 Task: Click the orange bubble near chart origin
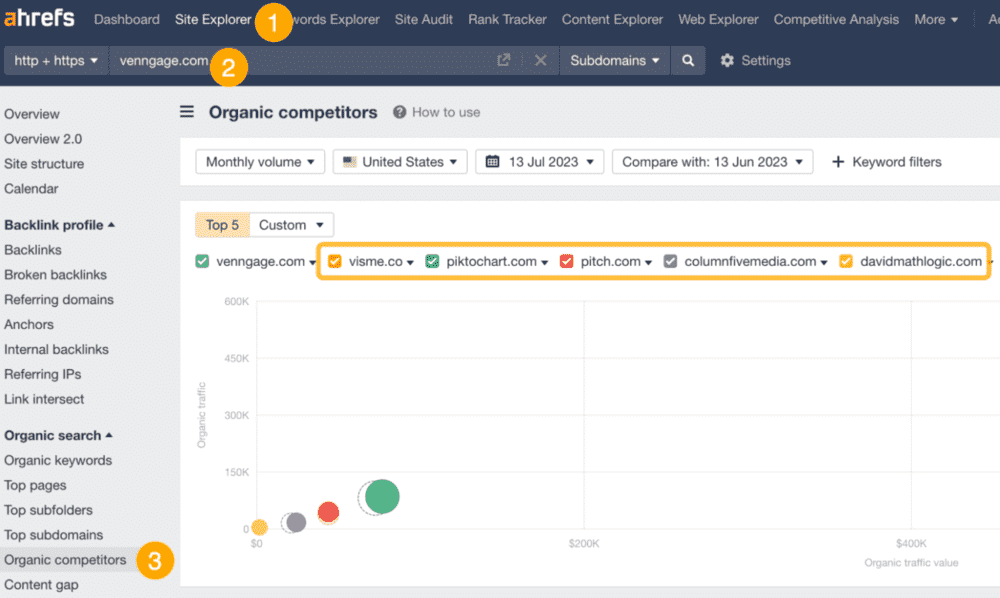[259, 527]
